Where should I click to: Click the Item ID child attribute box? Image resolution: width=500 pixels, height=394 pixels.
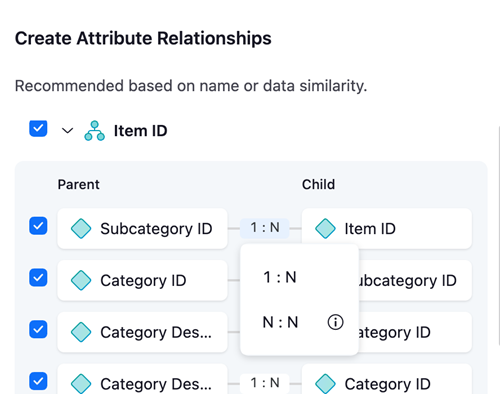click(387, 229)
